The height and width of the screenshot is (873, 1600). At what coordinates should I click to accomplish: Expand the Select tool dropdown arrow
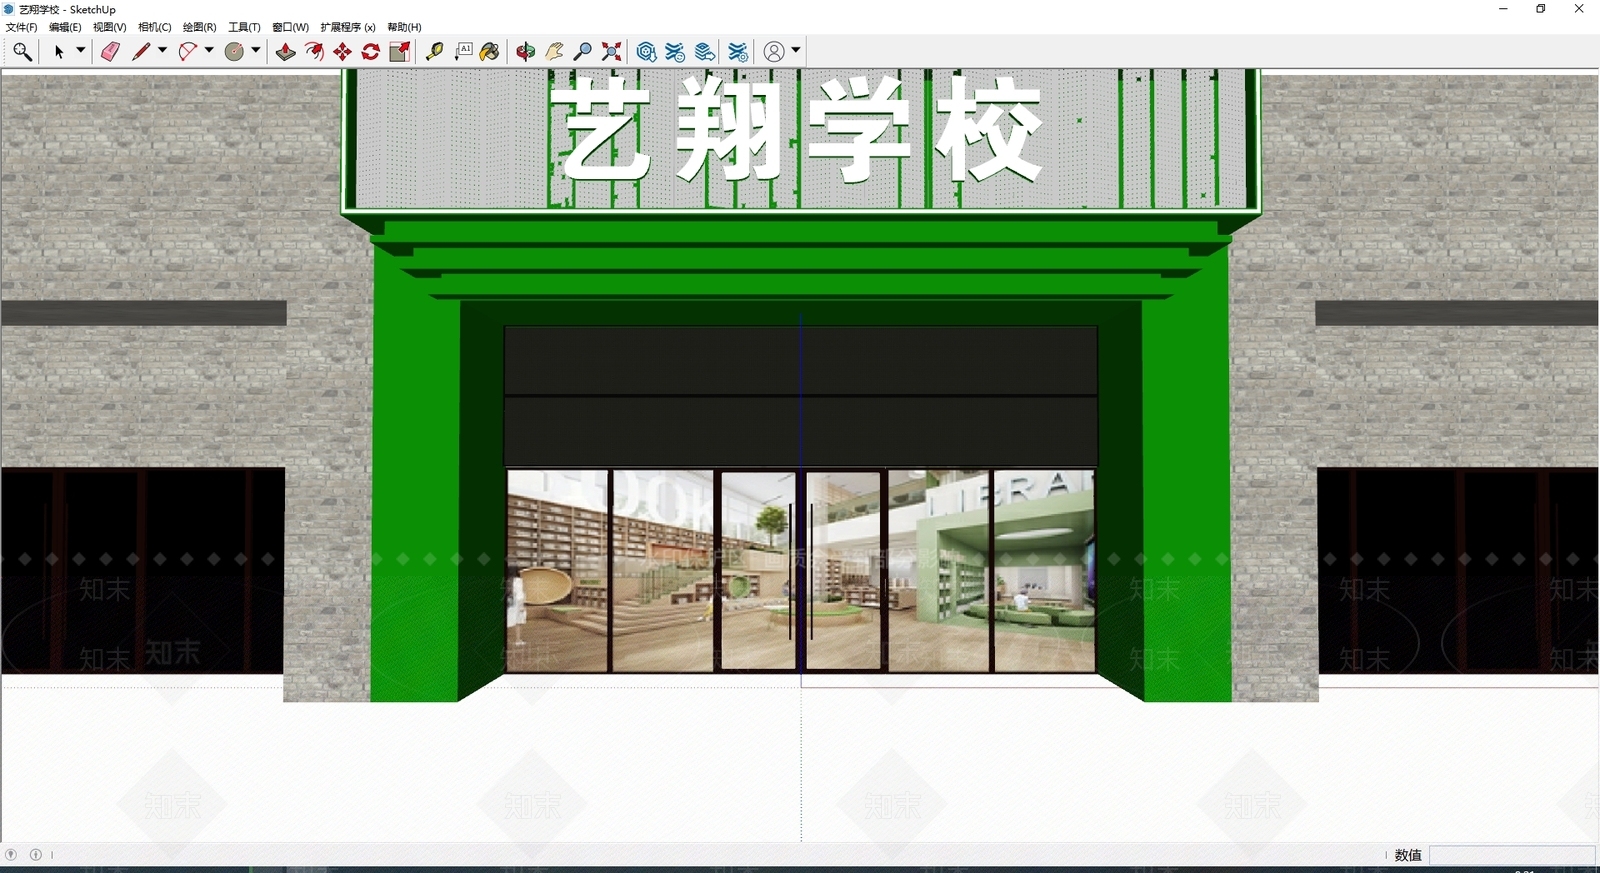click(x=81, y=51)
